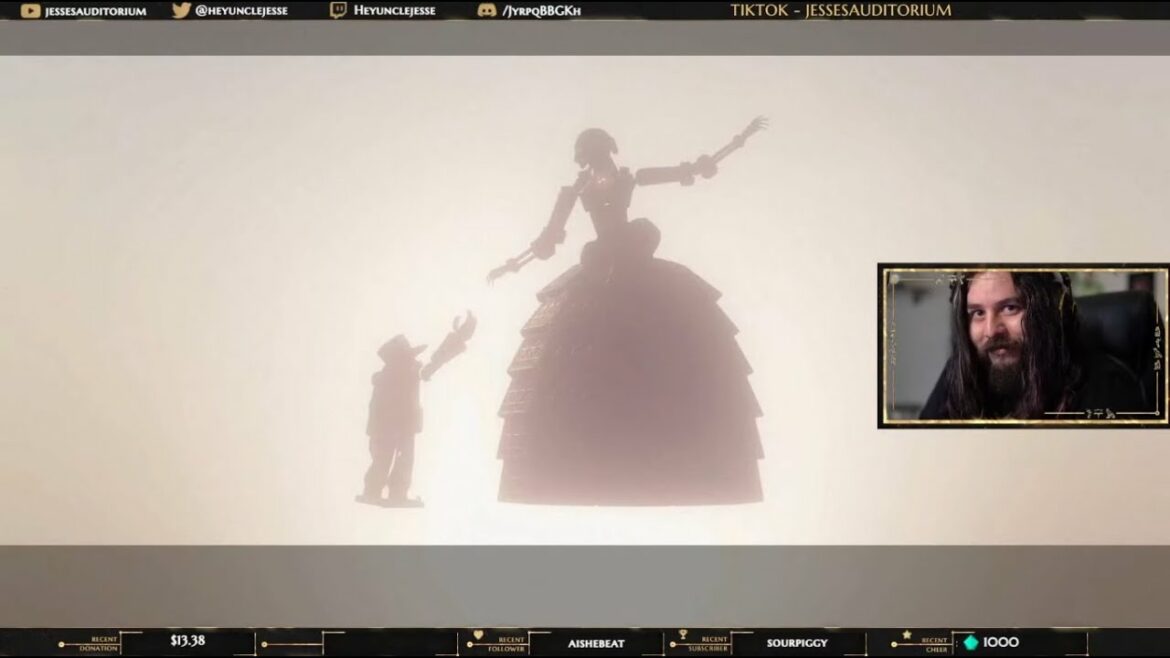
Task: Click the teal bits gem icon
Action: point(970,642)
